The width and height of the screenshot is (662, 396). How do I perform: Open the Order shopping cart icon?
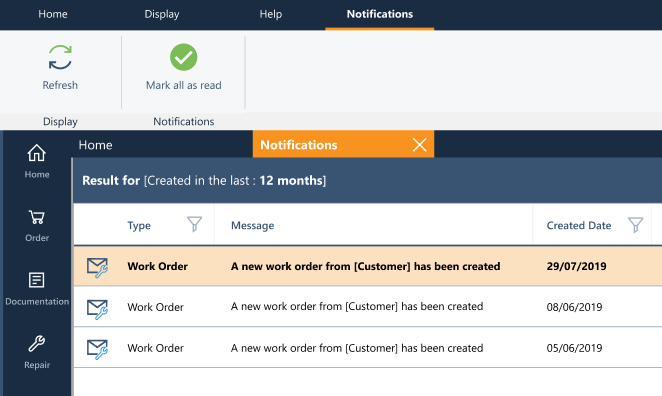tap(37, 217)
